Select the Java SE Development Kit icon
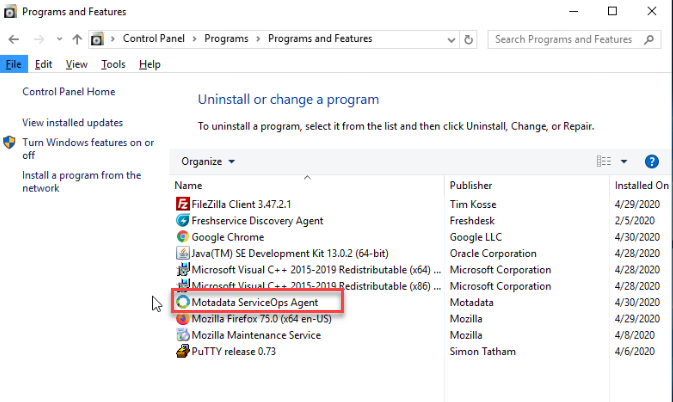 (x=182, y=253)
